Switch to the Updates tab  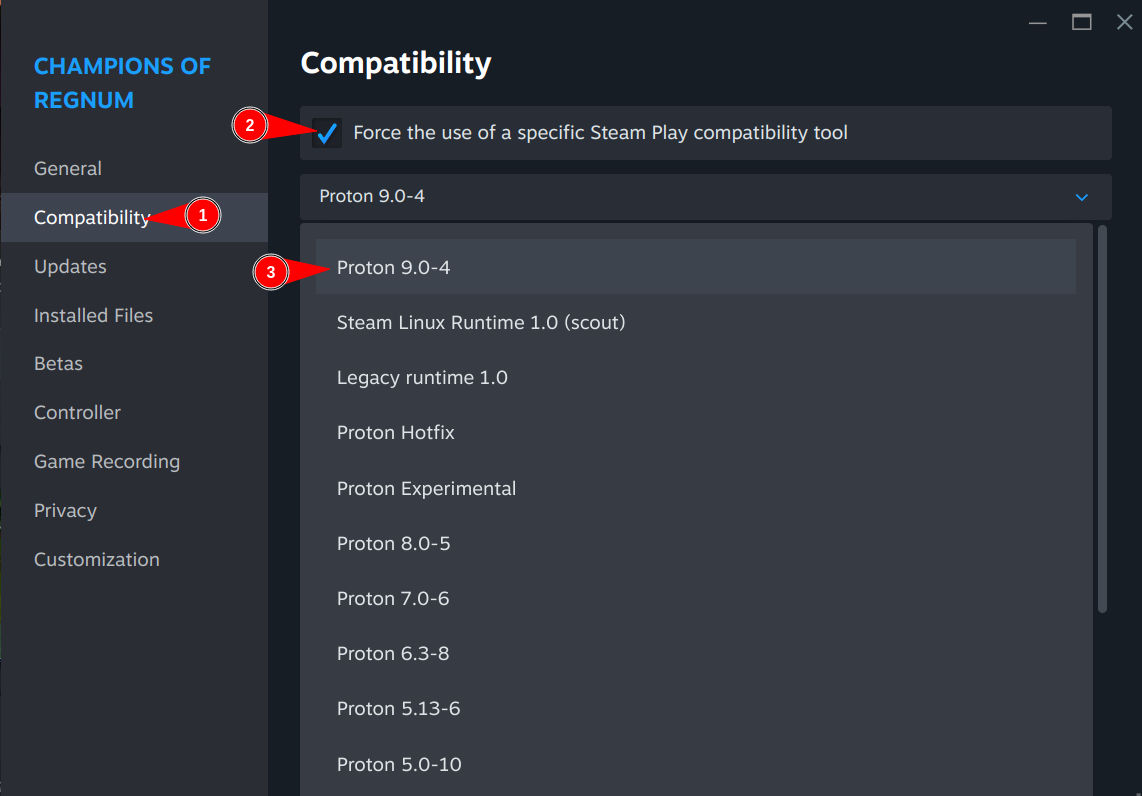coord(70,267)
